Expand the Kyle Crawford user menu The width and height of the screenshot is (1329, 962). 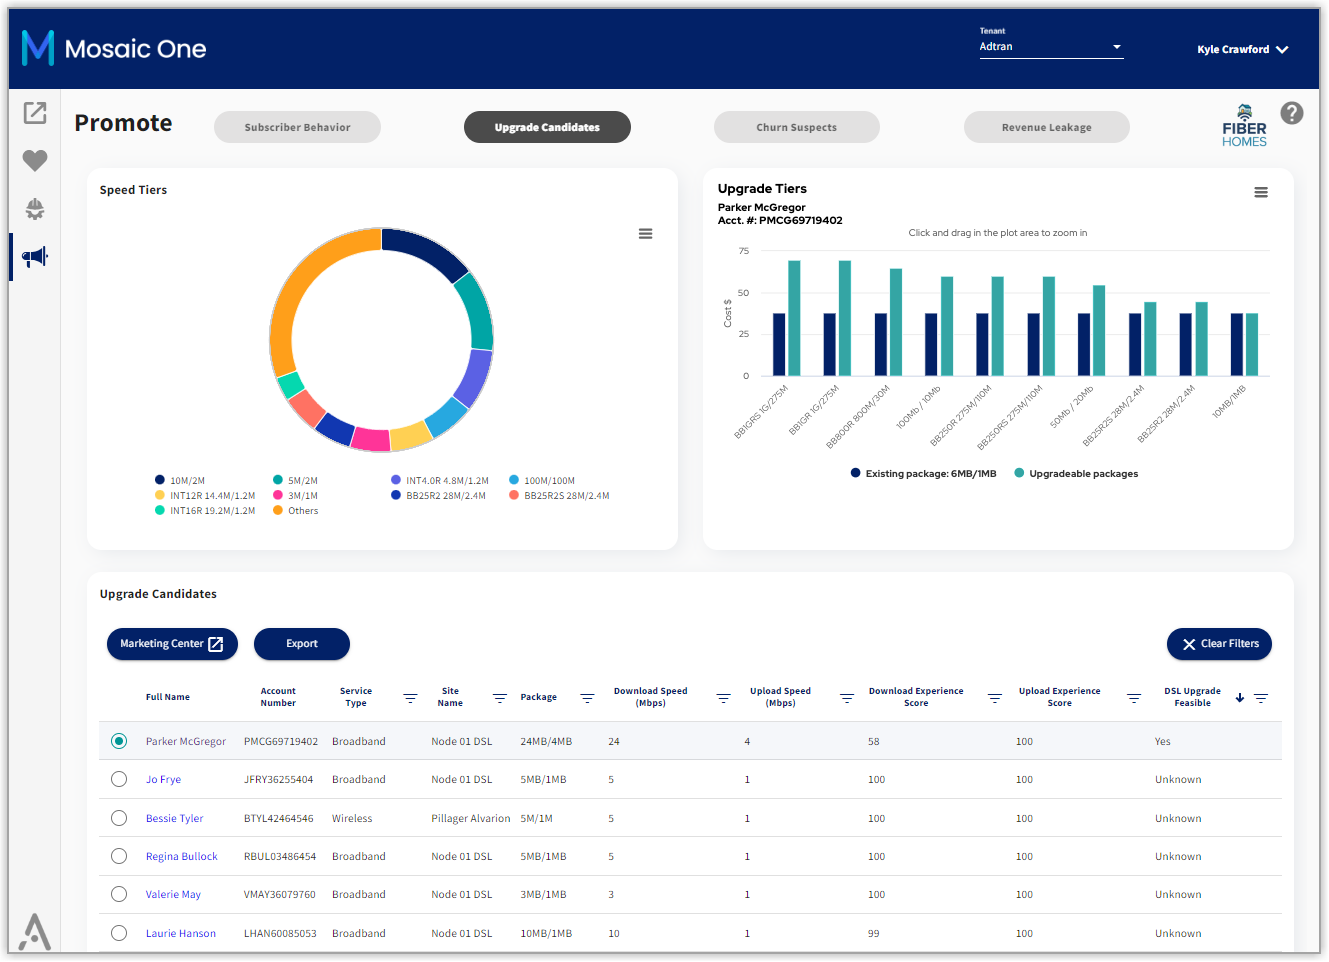pyautogui.click(x=1243, y=49)
